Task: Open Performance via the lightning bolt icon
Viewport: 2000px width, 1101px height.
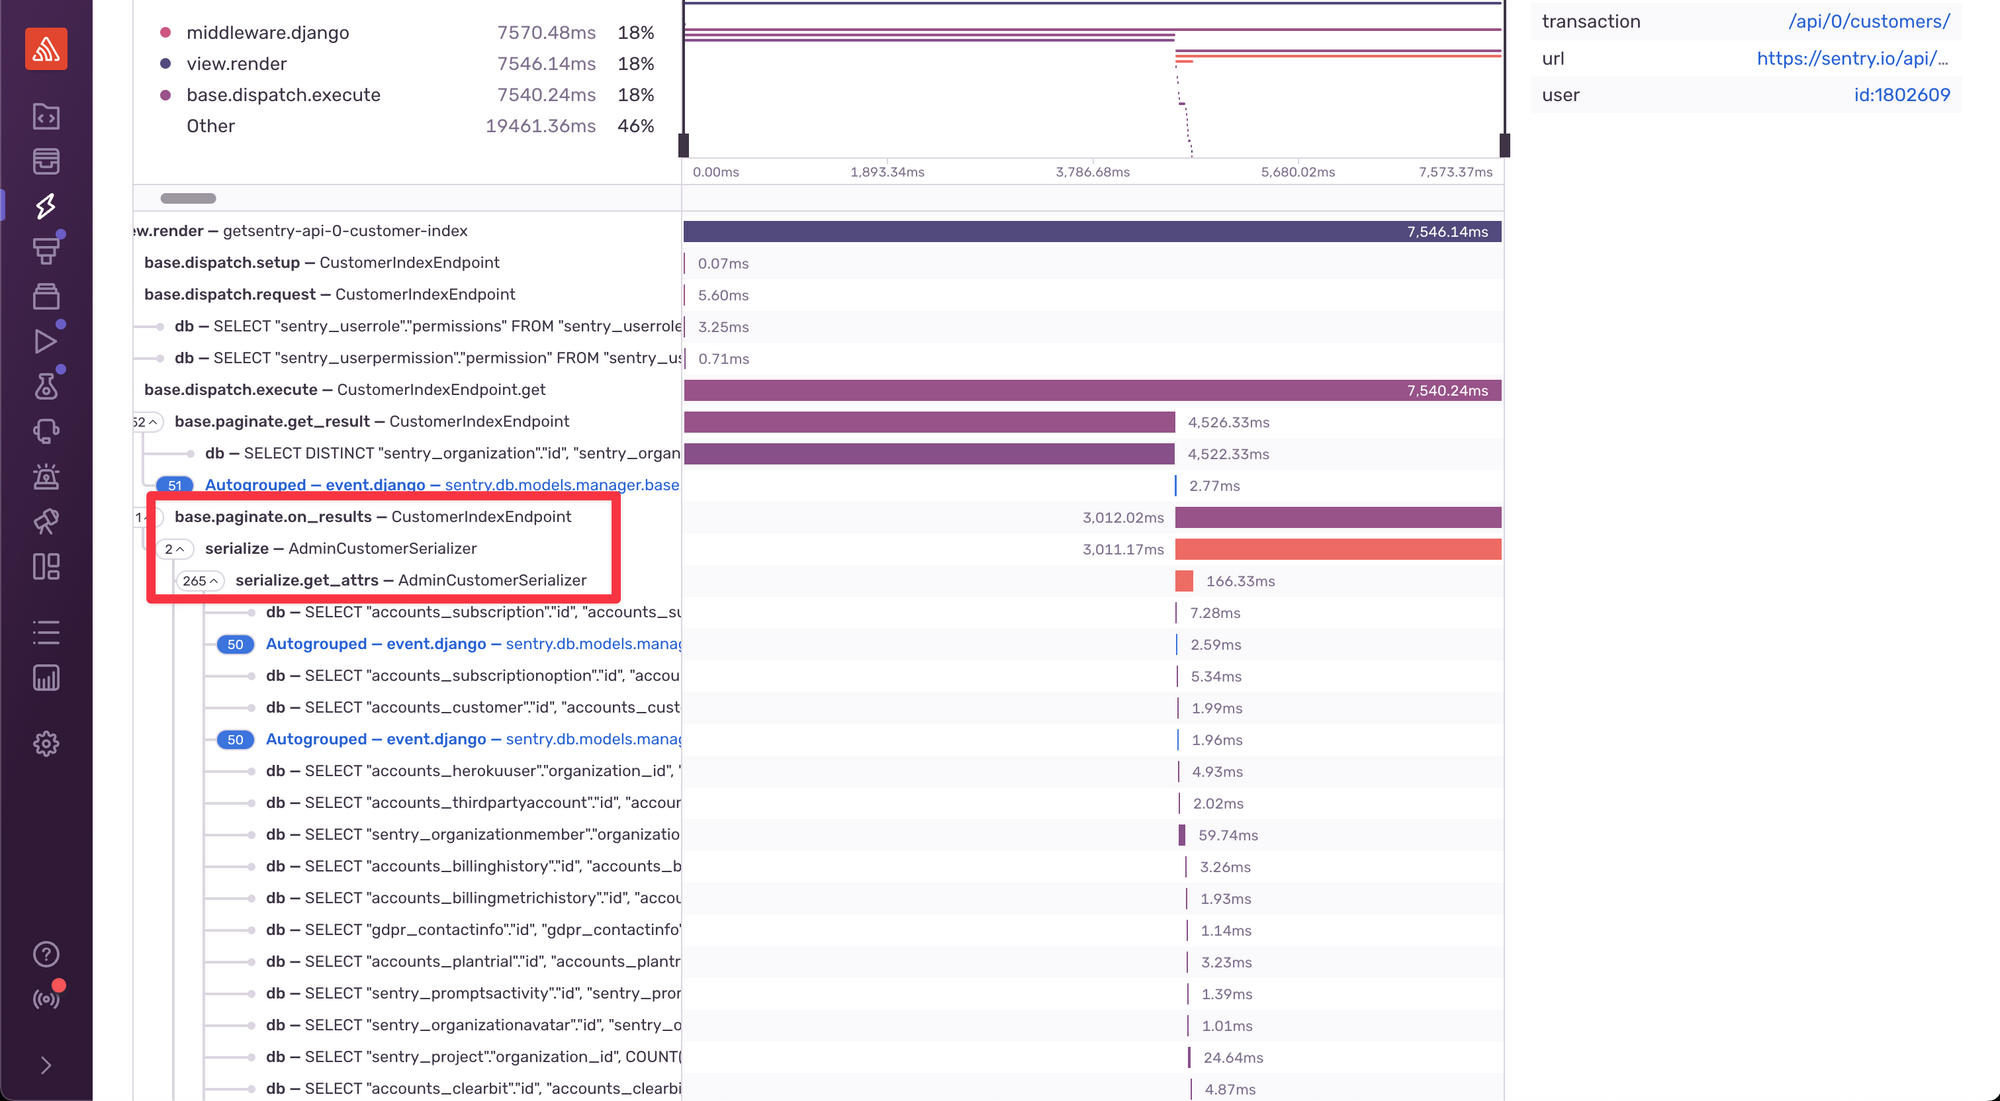Action: [46, 206]
